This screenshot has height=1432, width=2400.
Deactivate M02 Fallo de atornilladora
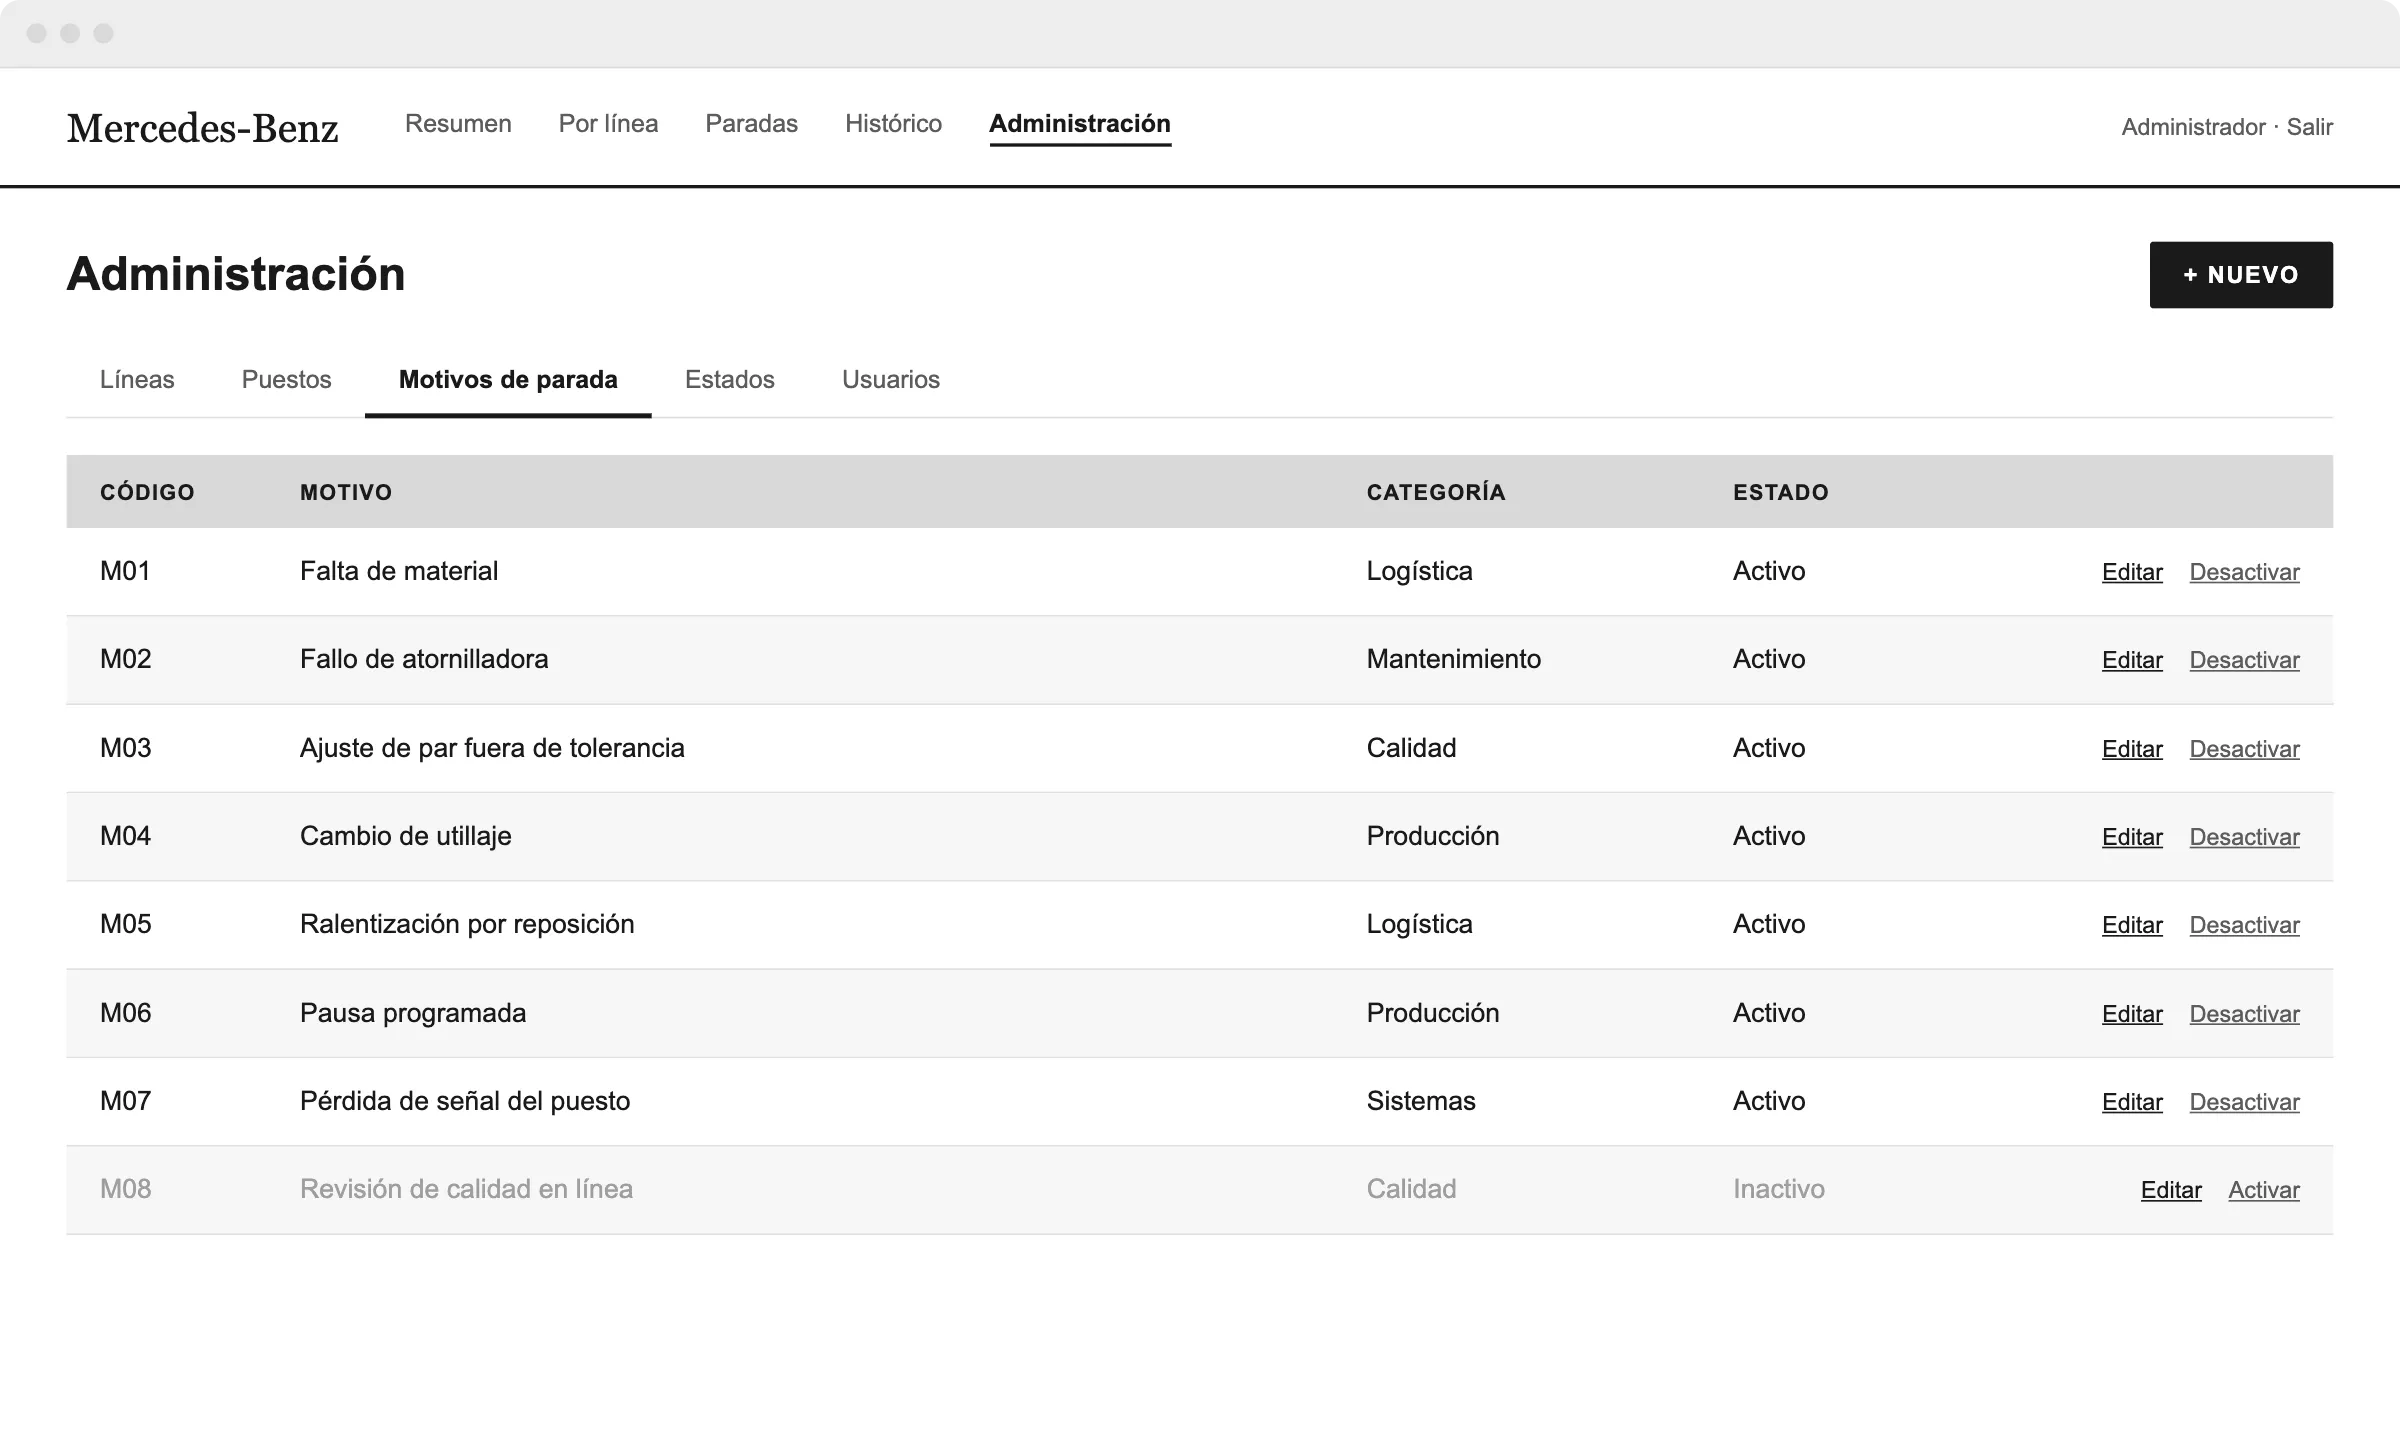point(2244,660)
